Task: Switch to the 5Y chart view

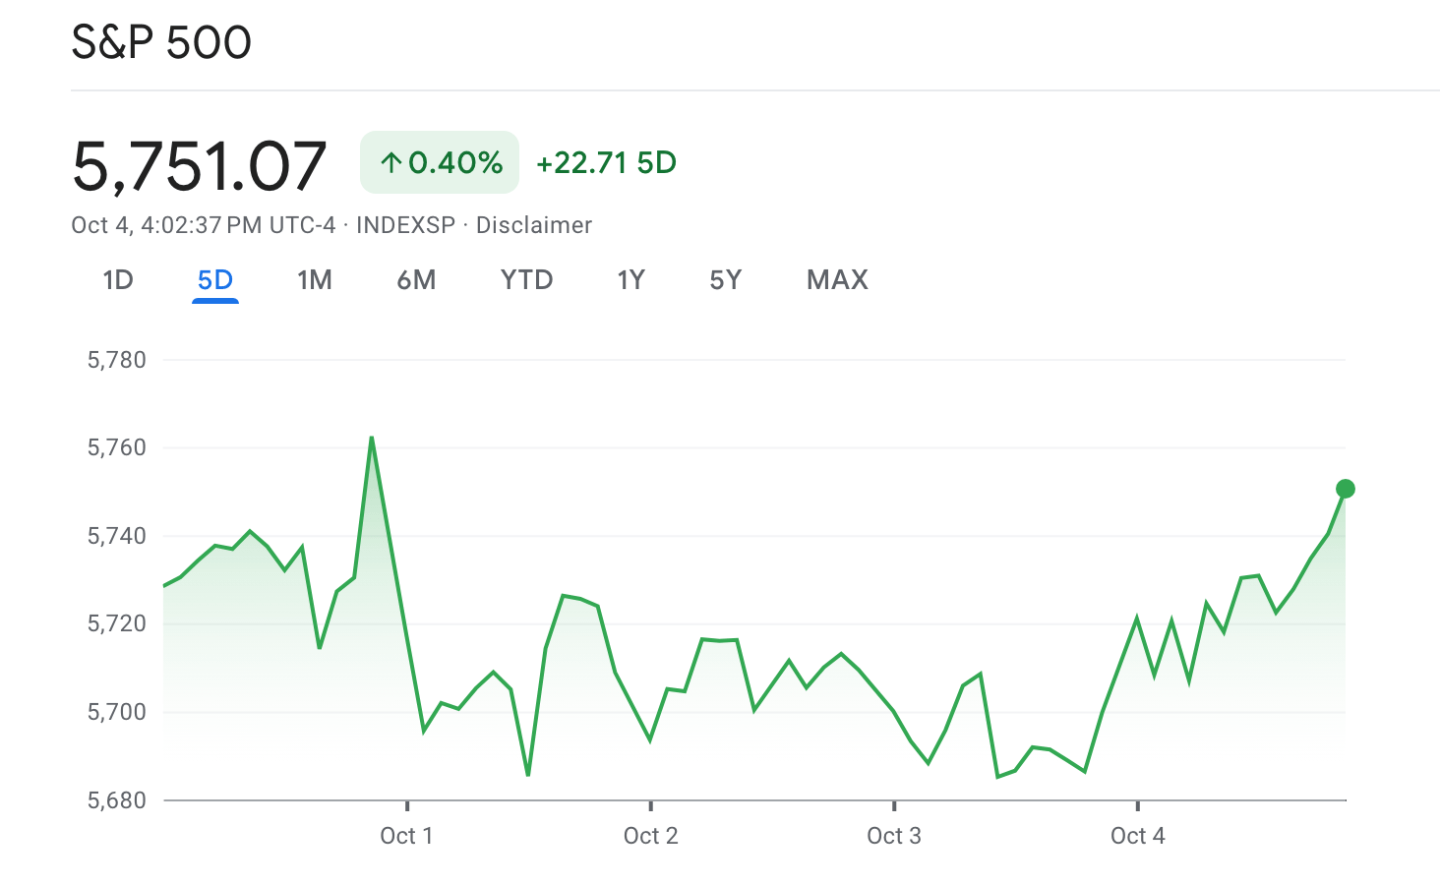Action: (724, 280)
